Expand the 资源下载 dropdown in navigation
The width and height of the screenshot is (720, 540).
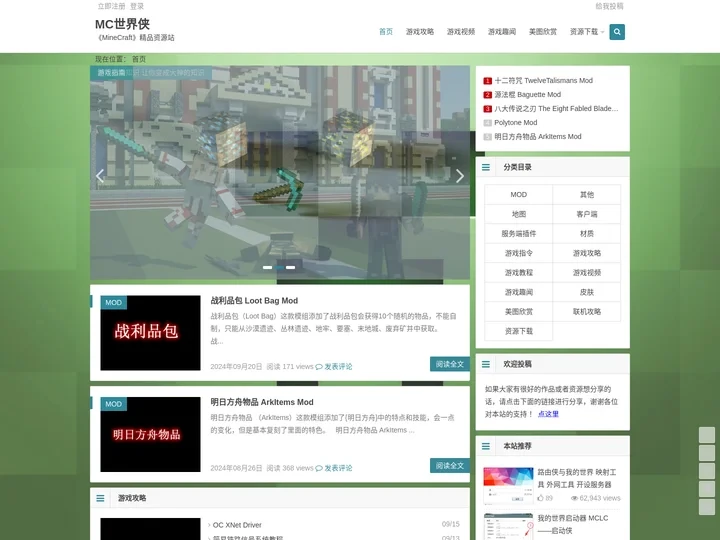[x=587, y=32]
